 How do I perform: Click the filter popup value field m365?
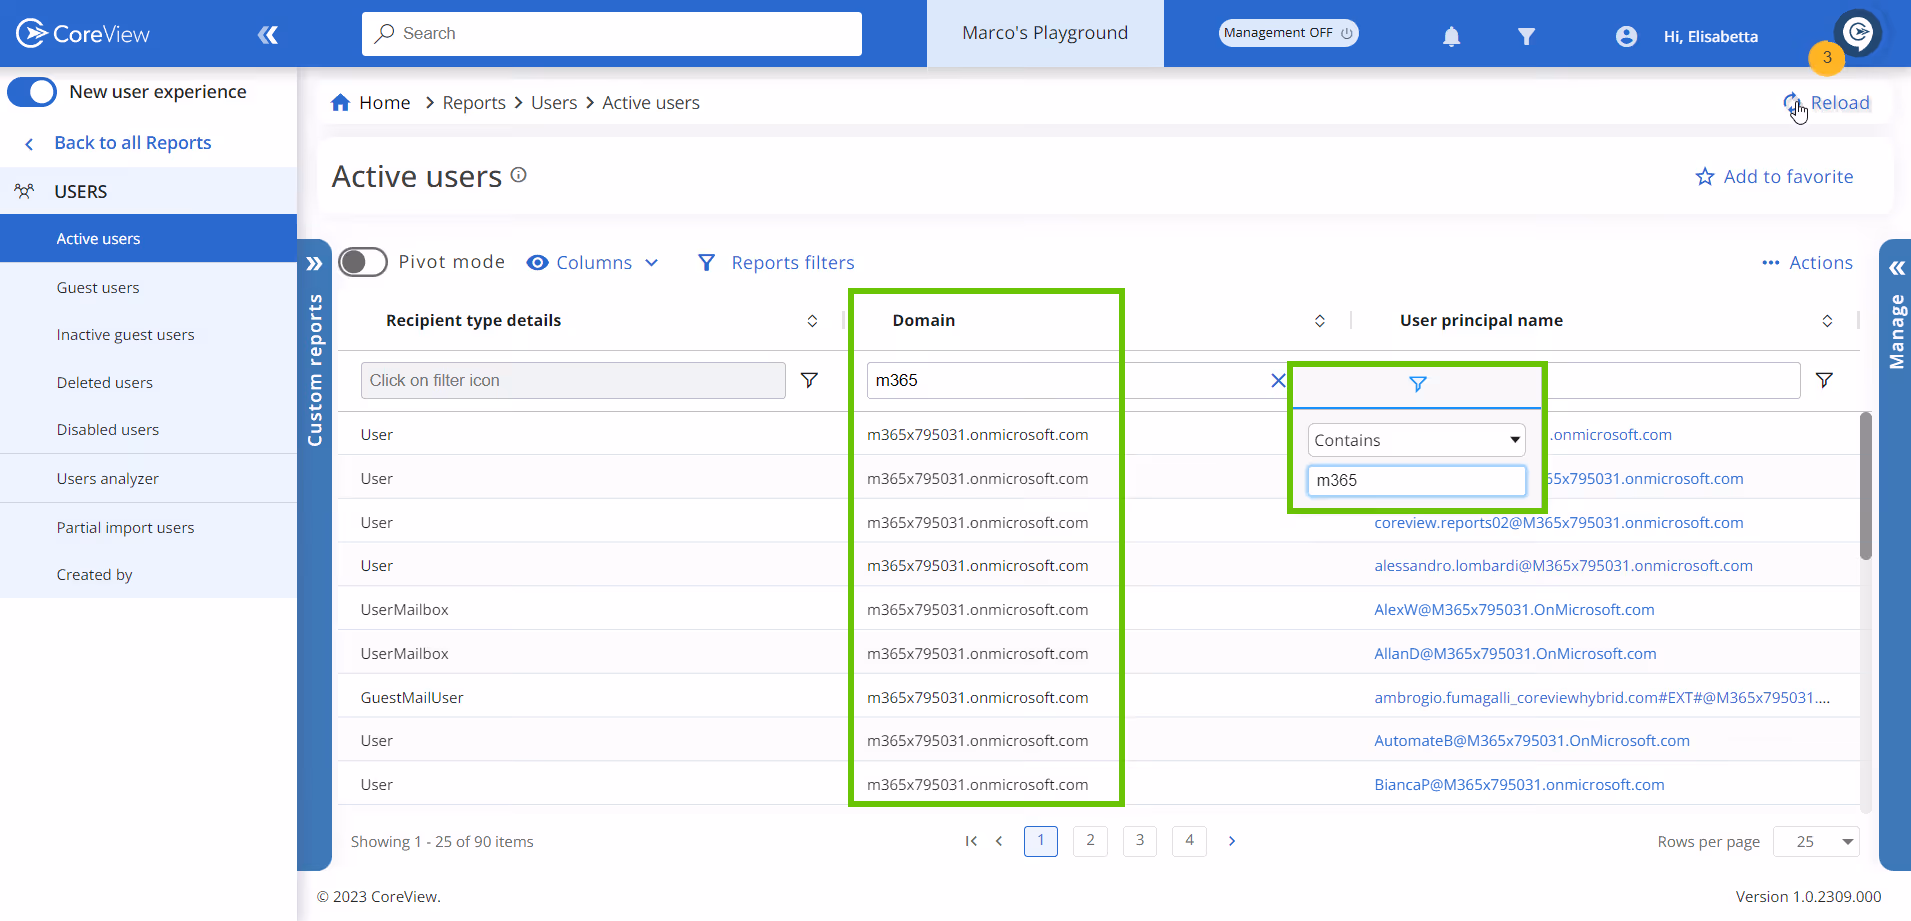click(x=1416, y=480)
